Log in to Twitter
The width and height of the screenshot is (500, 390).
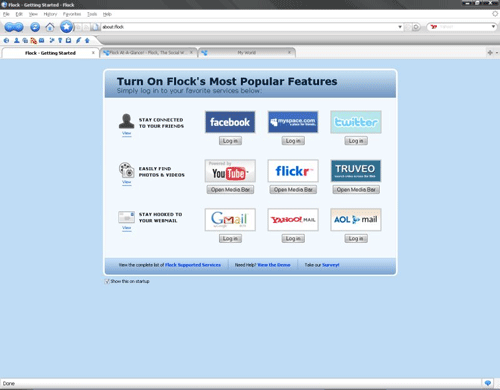pos(356,141)
